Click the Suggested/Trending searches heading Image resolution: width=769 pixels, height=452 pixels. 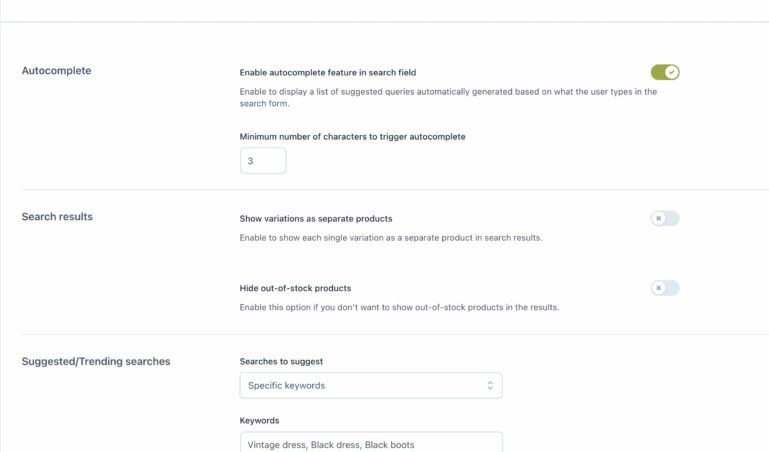click(x=96, y=361)
